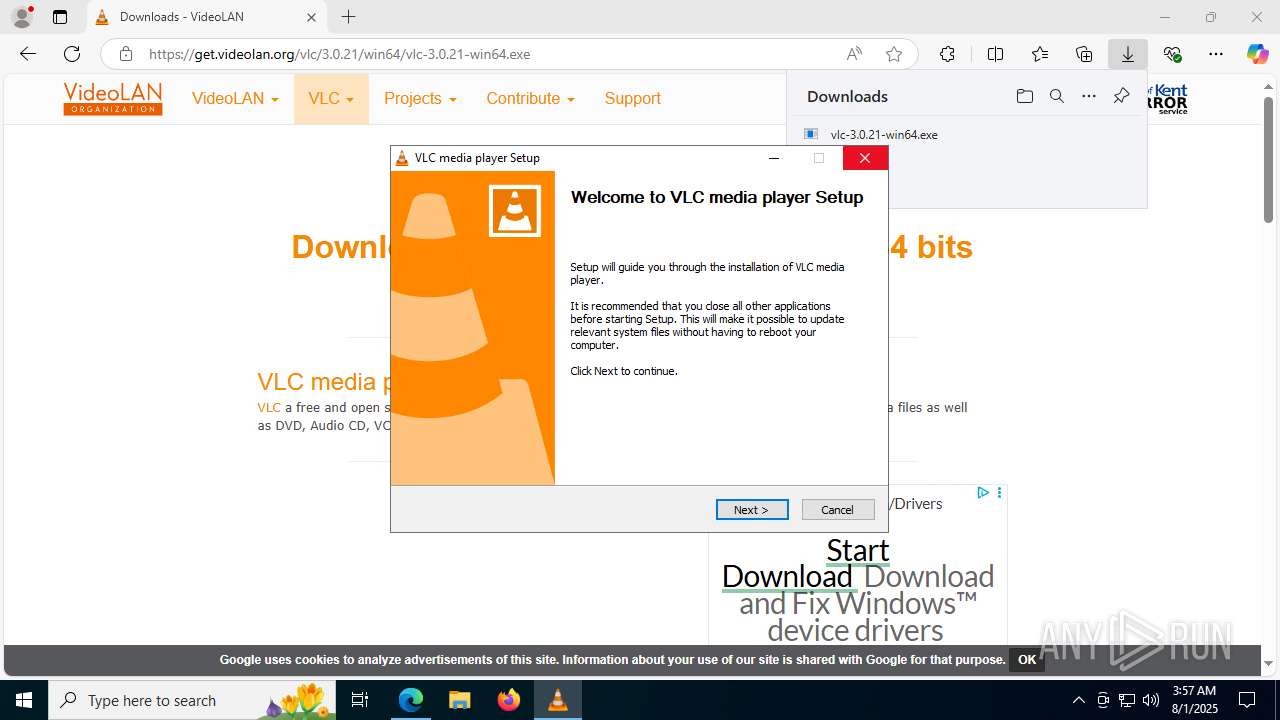Open Collections icon

coord(1084,54)
